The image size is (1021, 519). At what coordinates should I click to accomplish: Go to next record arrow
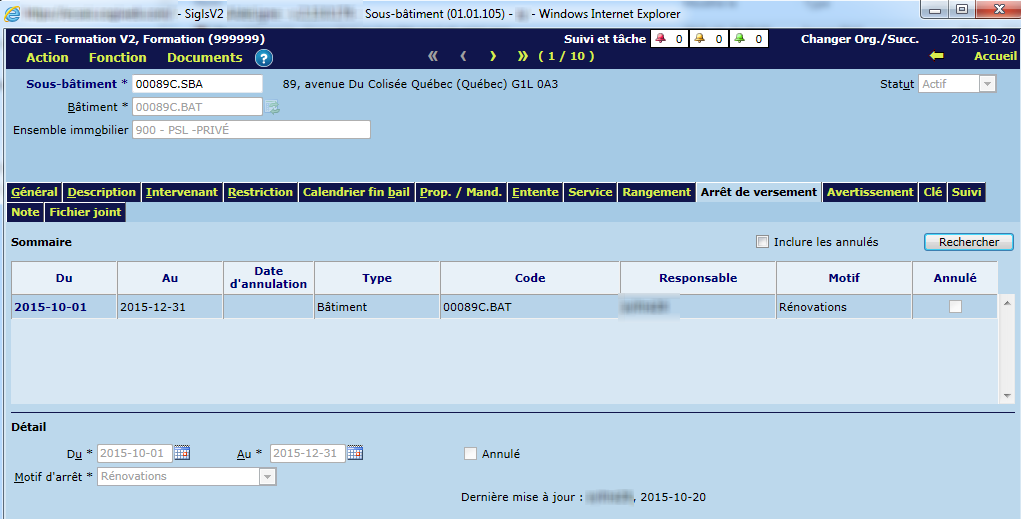pos(491,57)
